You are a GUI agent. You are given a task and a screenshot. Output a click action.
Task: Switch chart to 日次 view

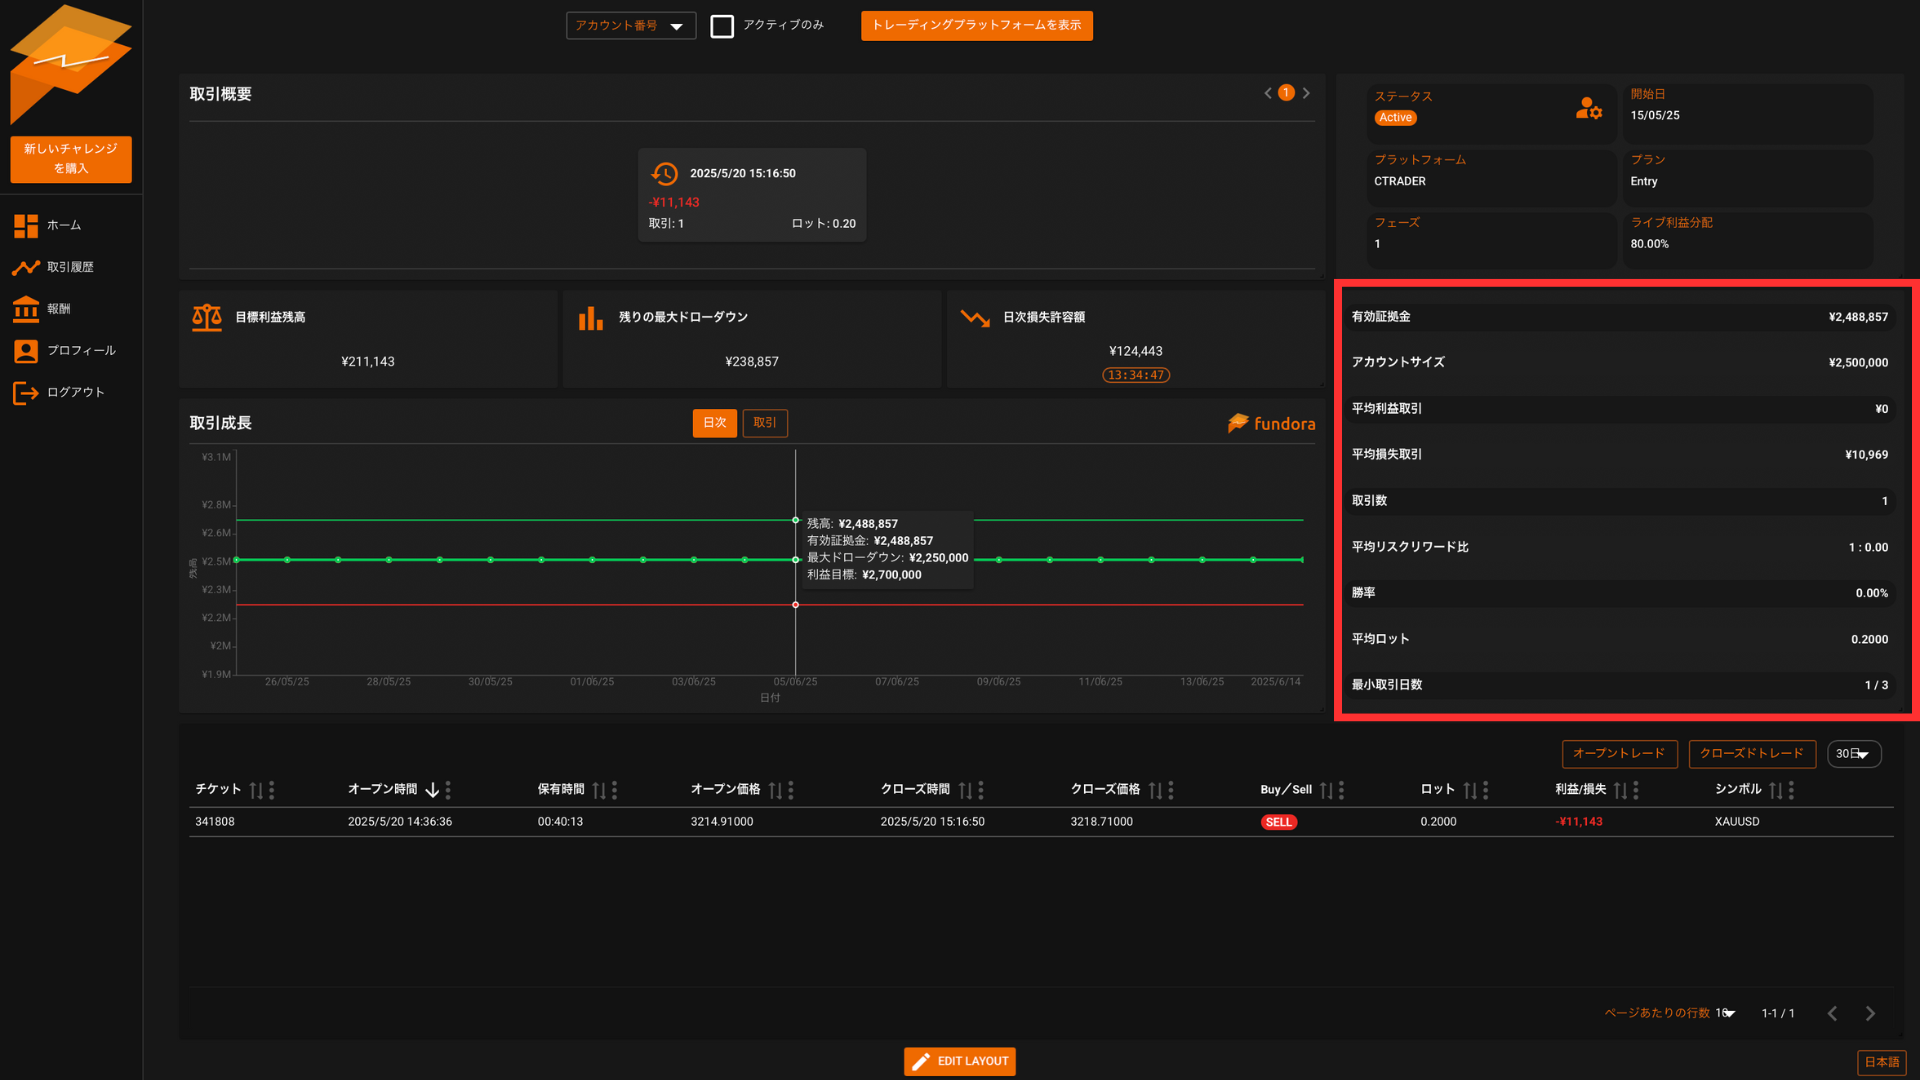tap(715, 423)
